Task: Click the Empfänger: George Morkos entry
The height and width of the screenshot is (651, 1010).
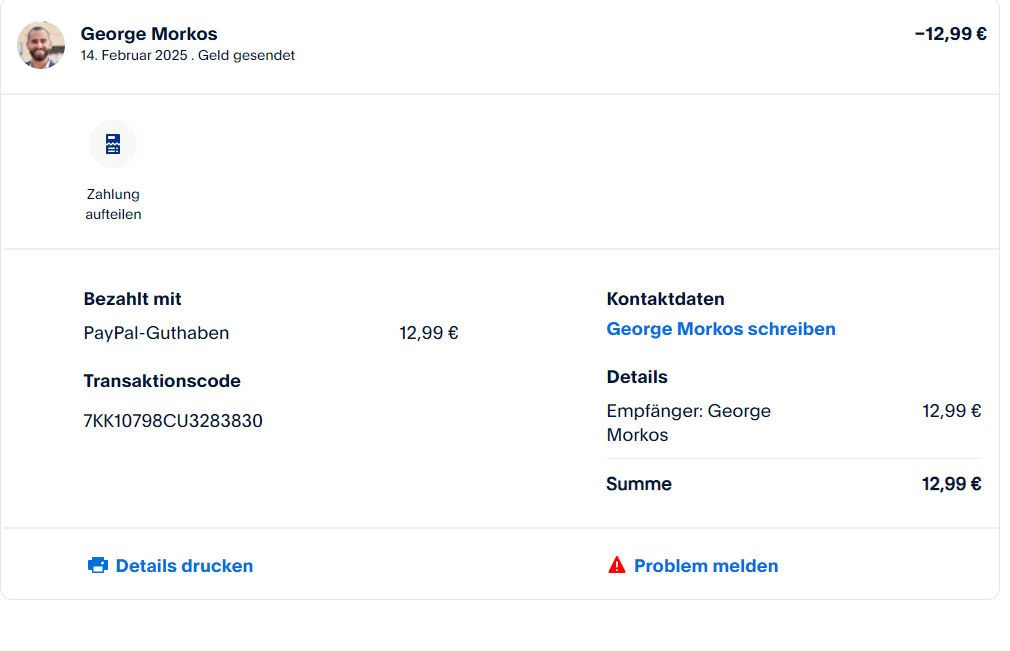Action: (x=688, y=423)
